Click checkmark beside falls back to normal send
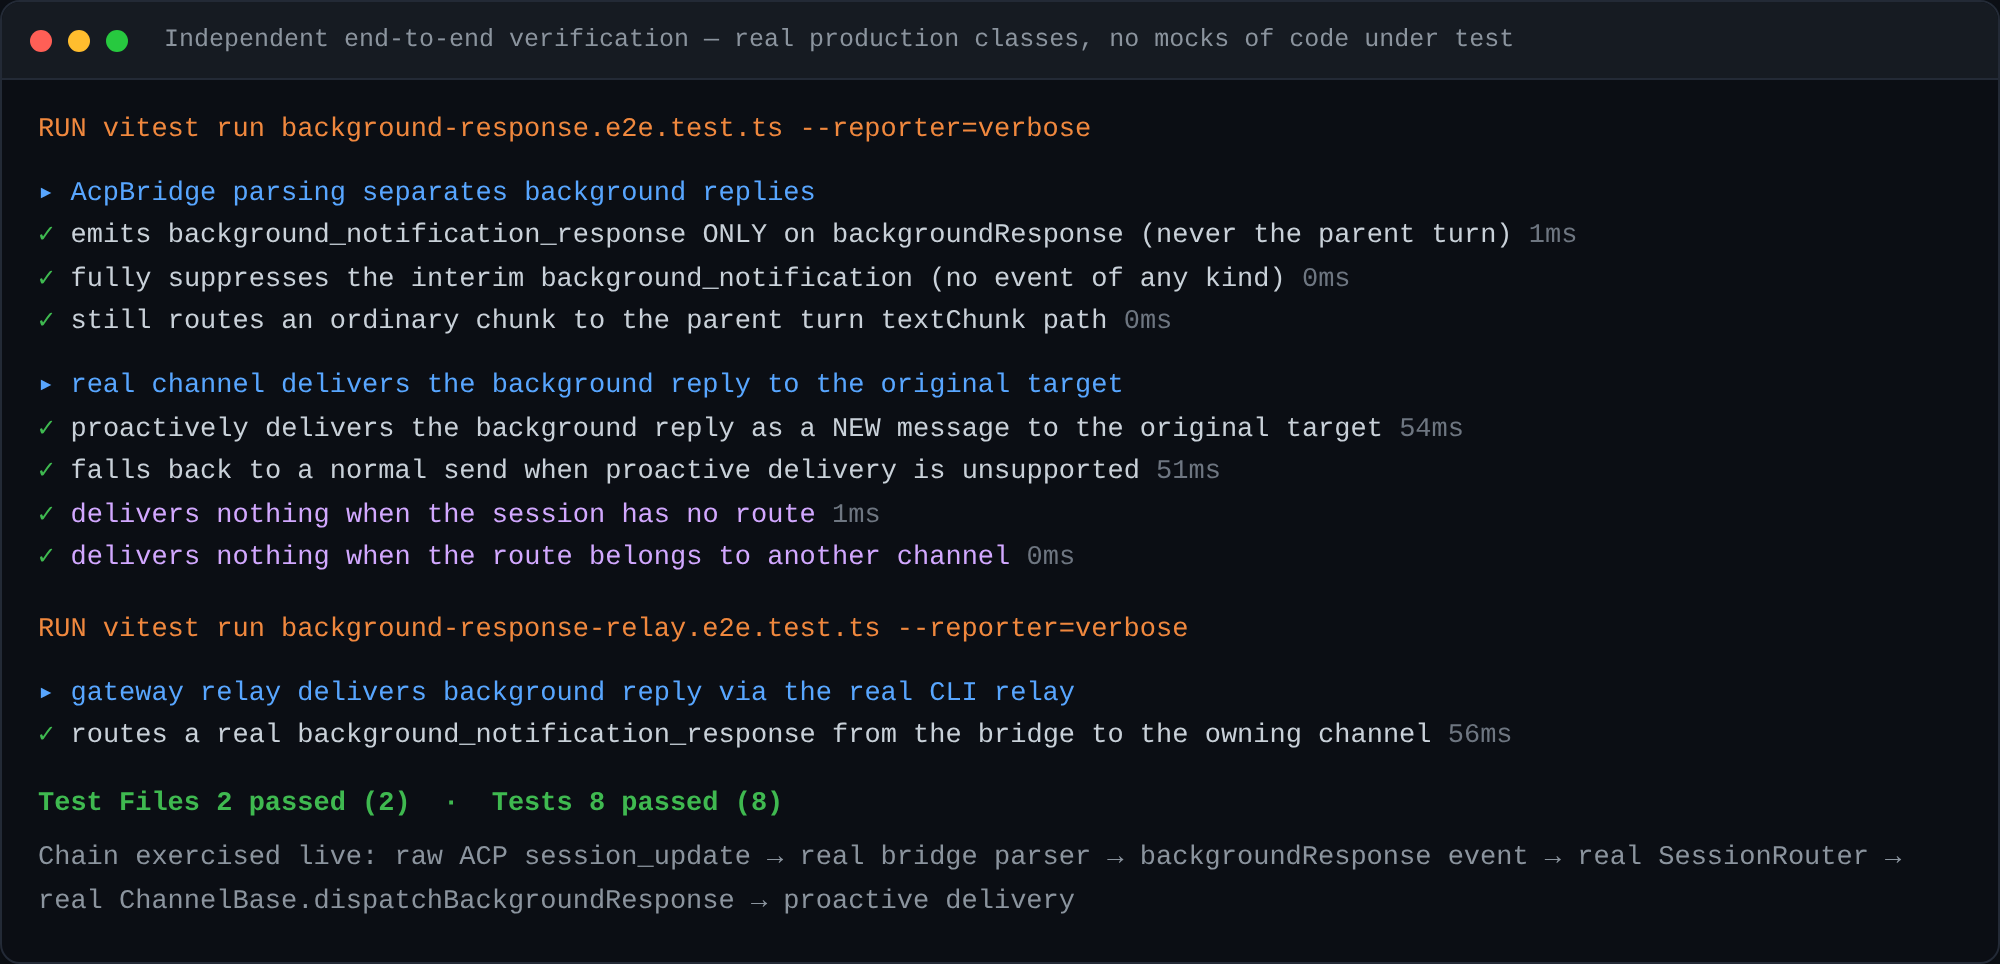Image resolution: width=2000 pixels, height=964 pixels. 46,470
